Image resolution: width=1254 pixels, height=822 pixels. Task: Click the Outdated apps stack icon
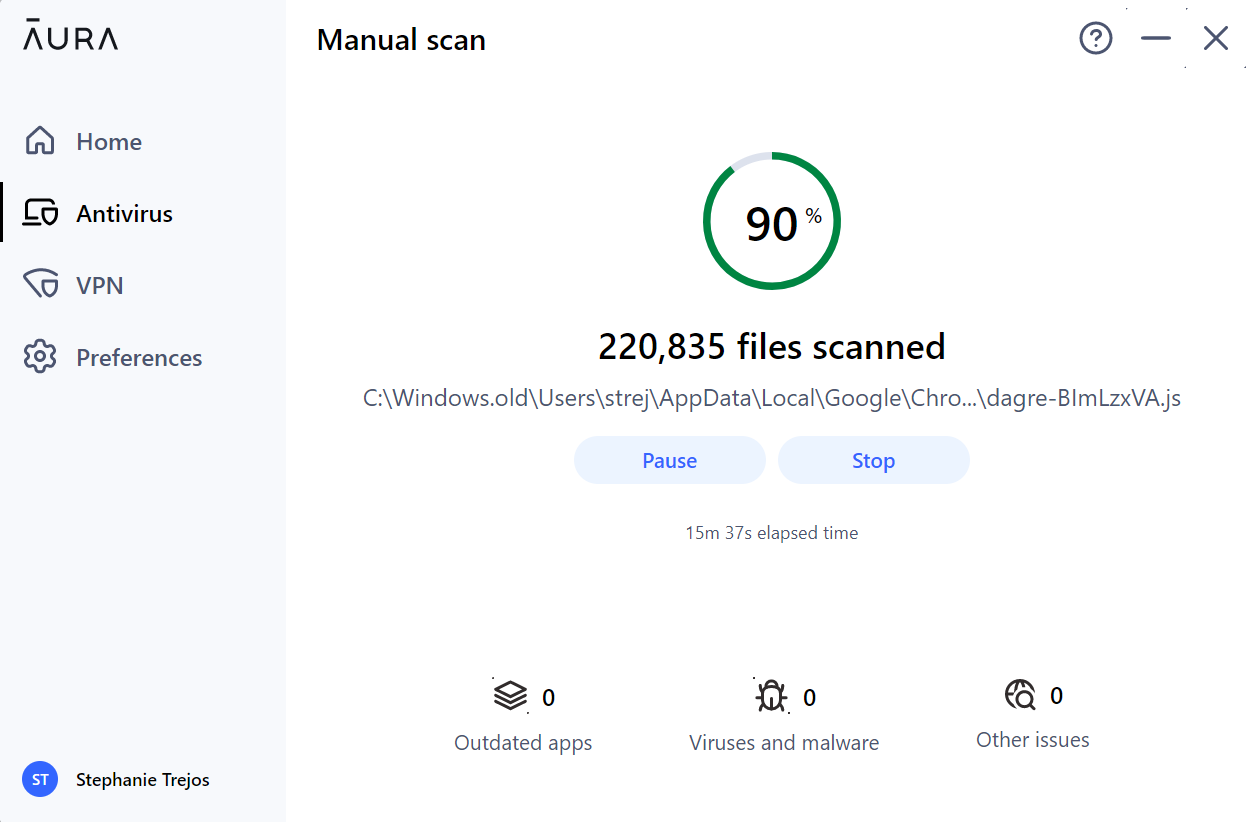click(510, 695)
